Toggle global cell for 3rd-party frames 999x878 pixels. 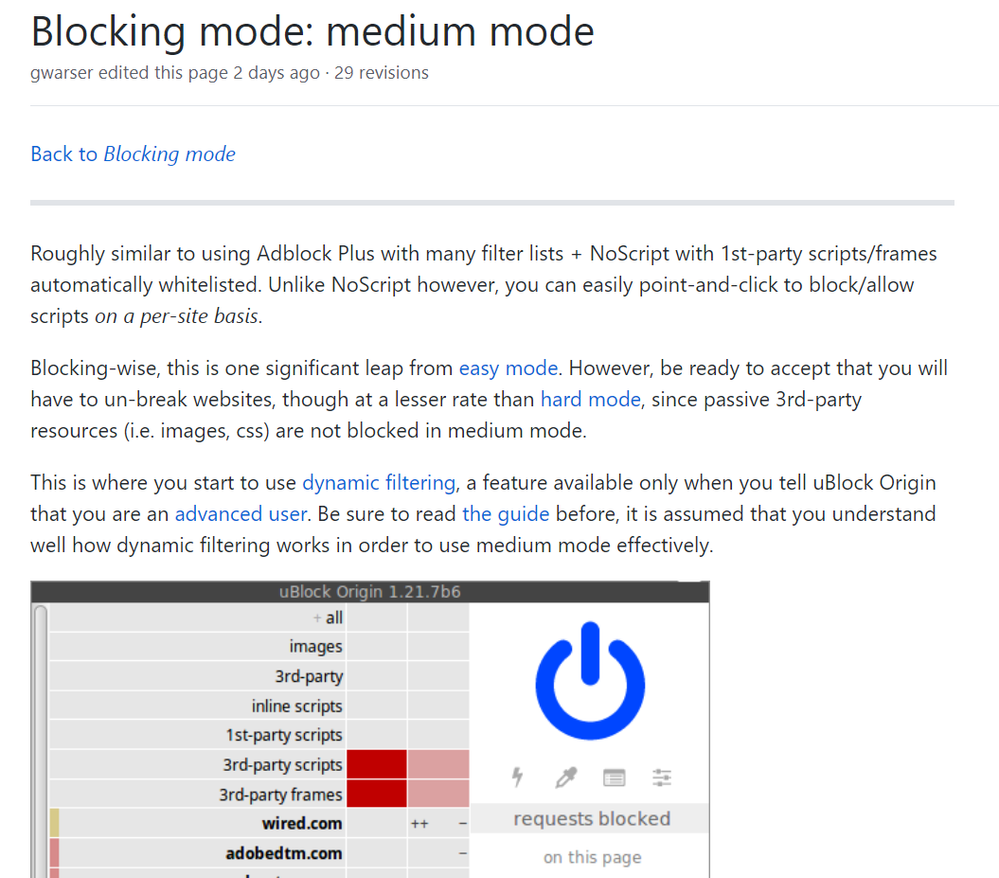click(x=377, y=795)
